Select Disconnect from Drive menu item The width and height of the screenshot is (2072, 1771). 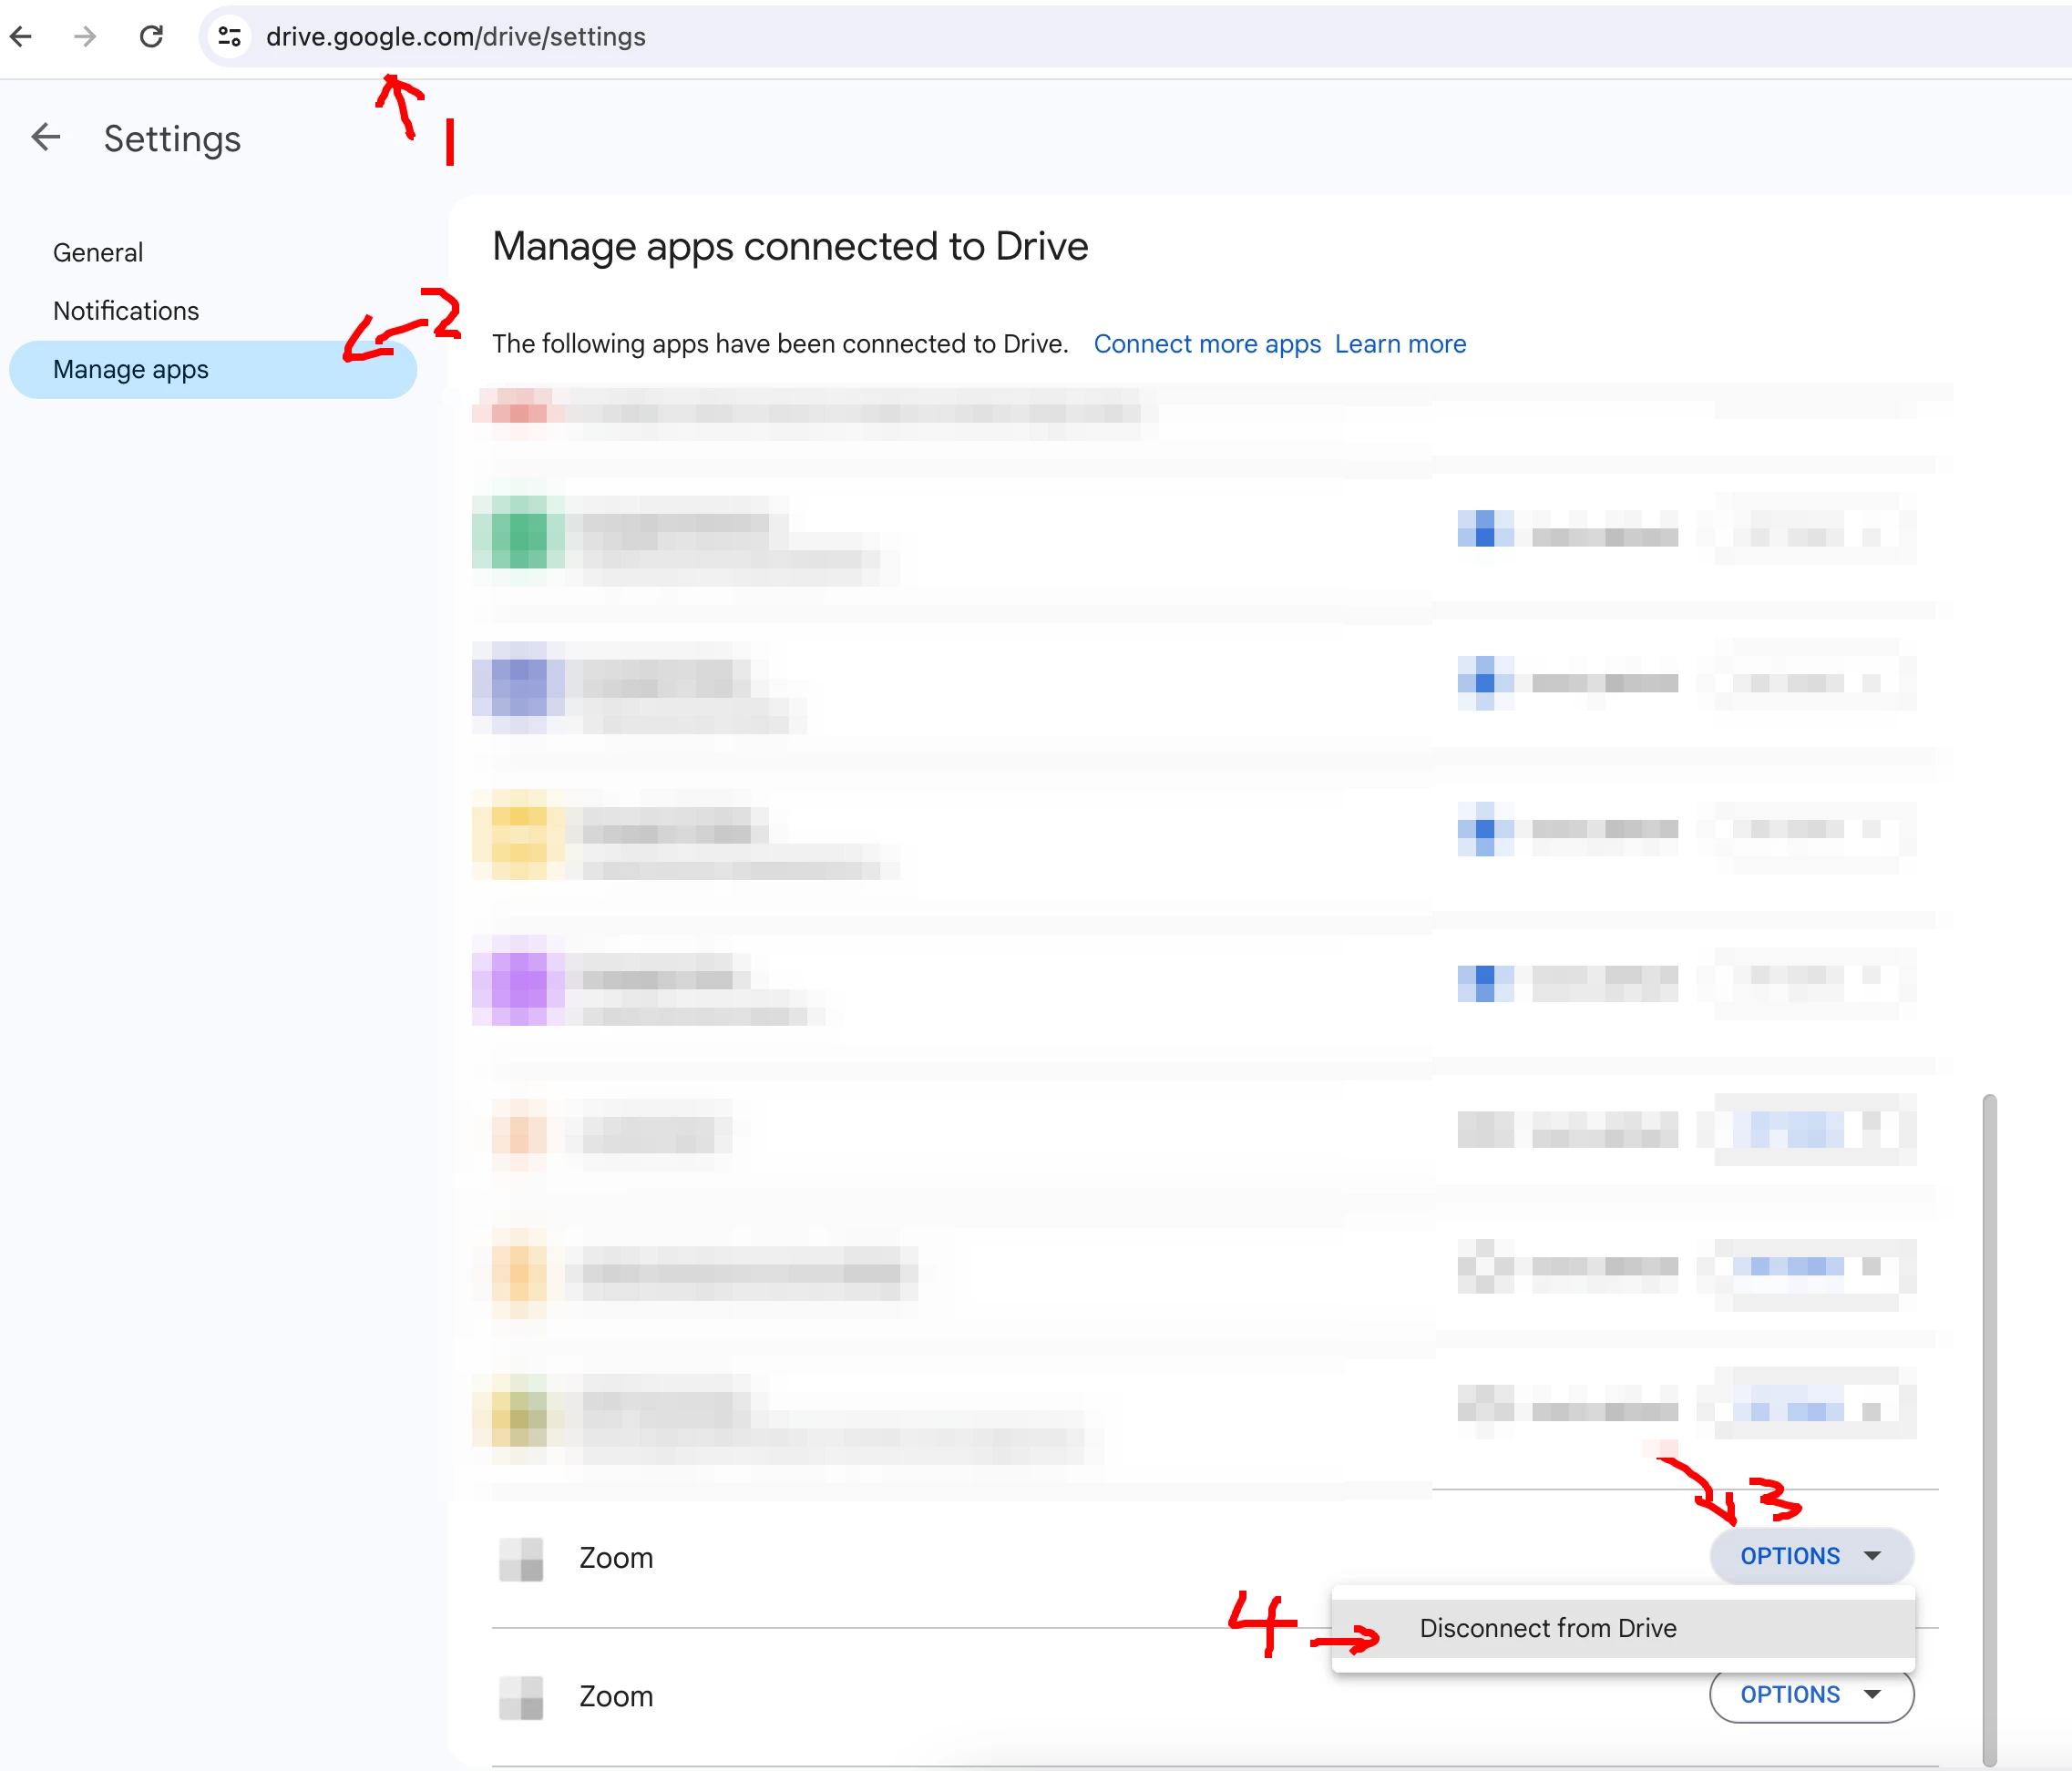click(1547, 1628)
